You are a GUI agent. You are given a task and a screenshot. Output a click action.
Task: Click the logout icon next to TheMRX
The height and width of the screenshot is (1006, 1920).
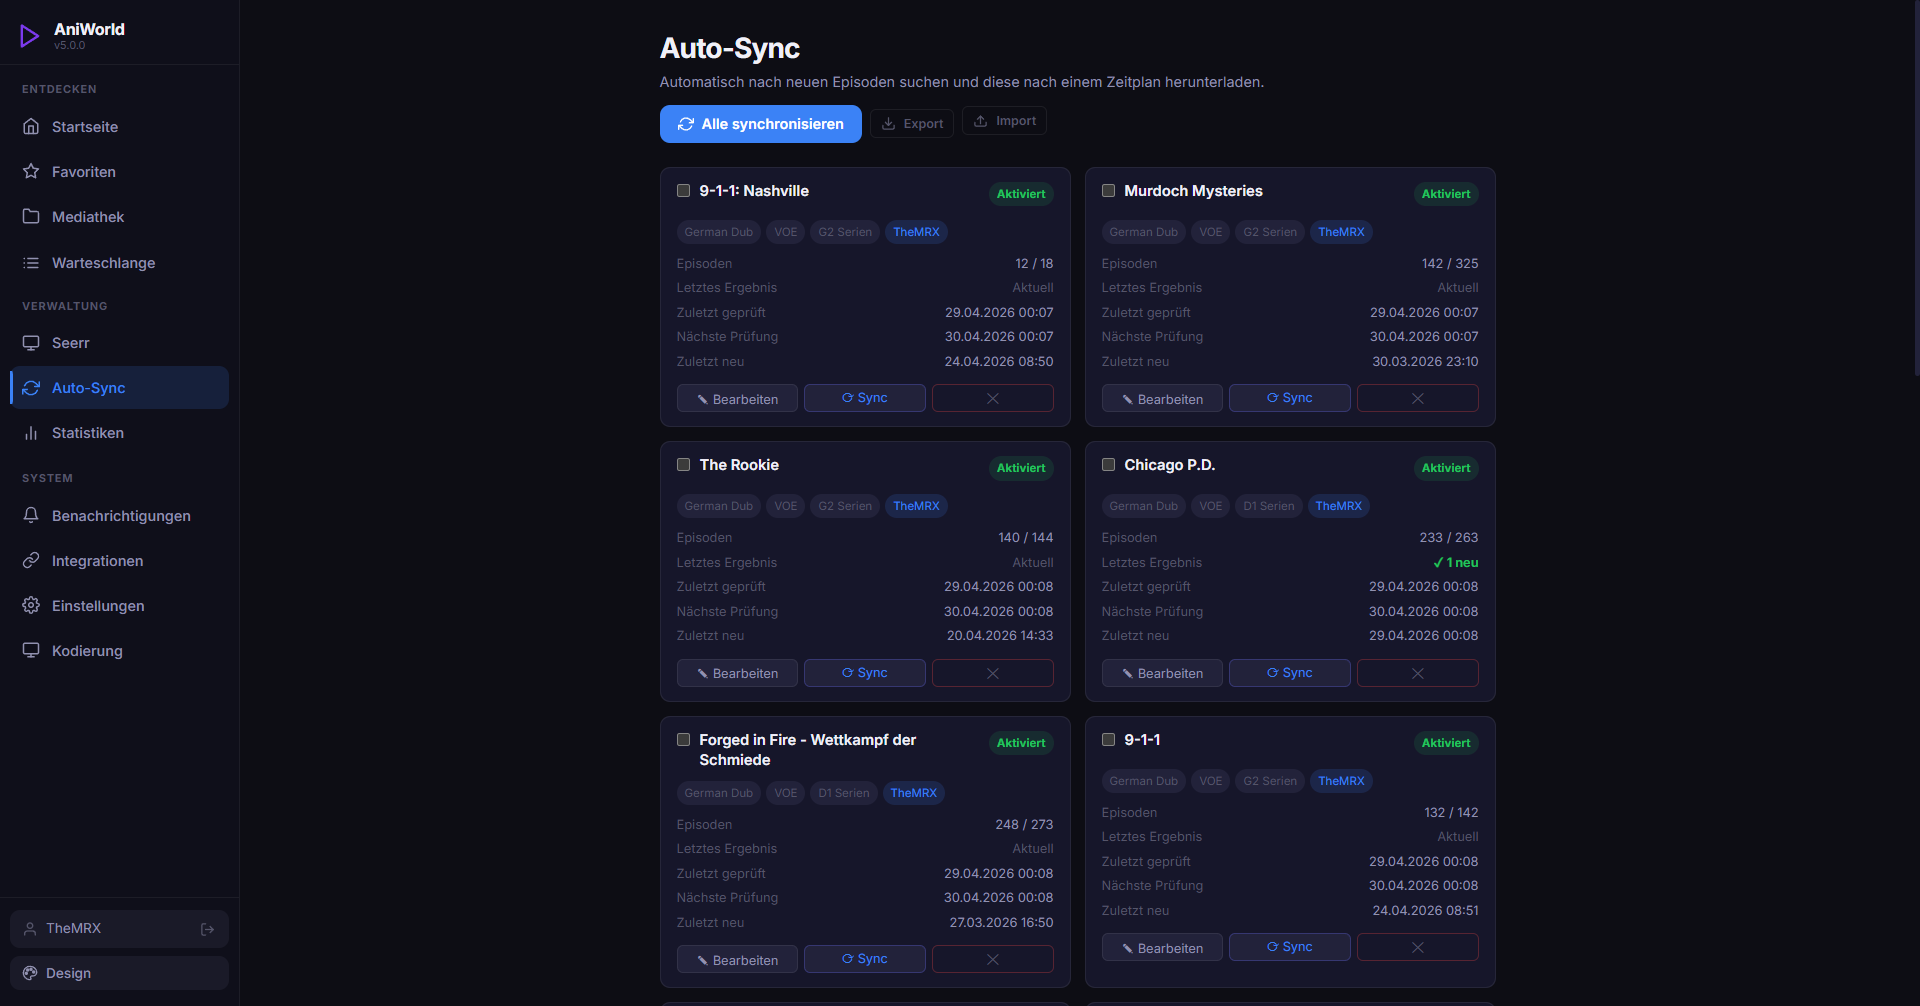pyautogui.click(x=208, y=929)
